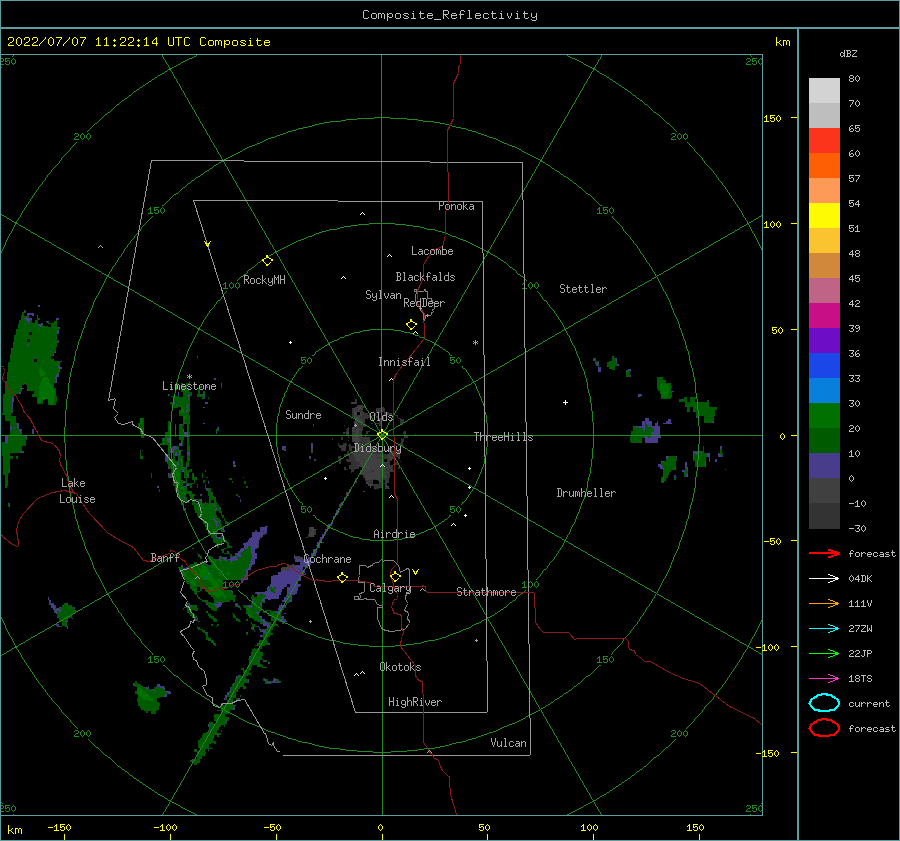Screen dimensions: 900x841
Task: Click the HighRiver label
Action: click(415, 702)
